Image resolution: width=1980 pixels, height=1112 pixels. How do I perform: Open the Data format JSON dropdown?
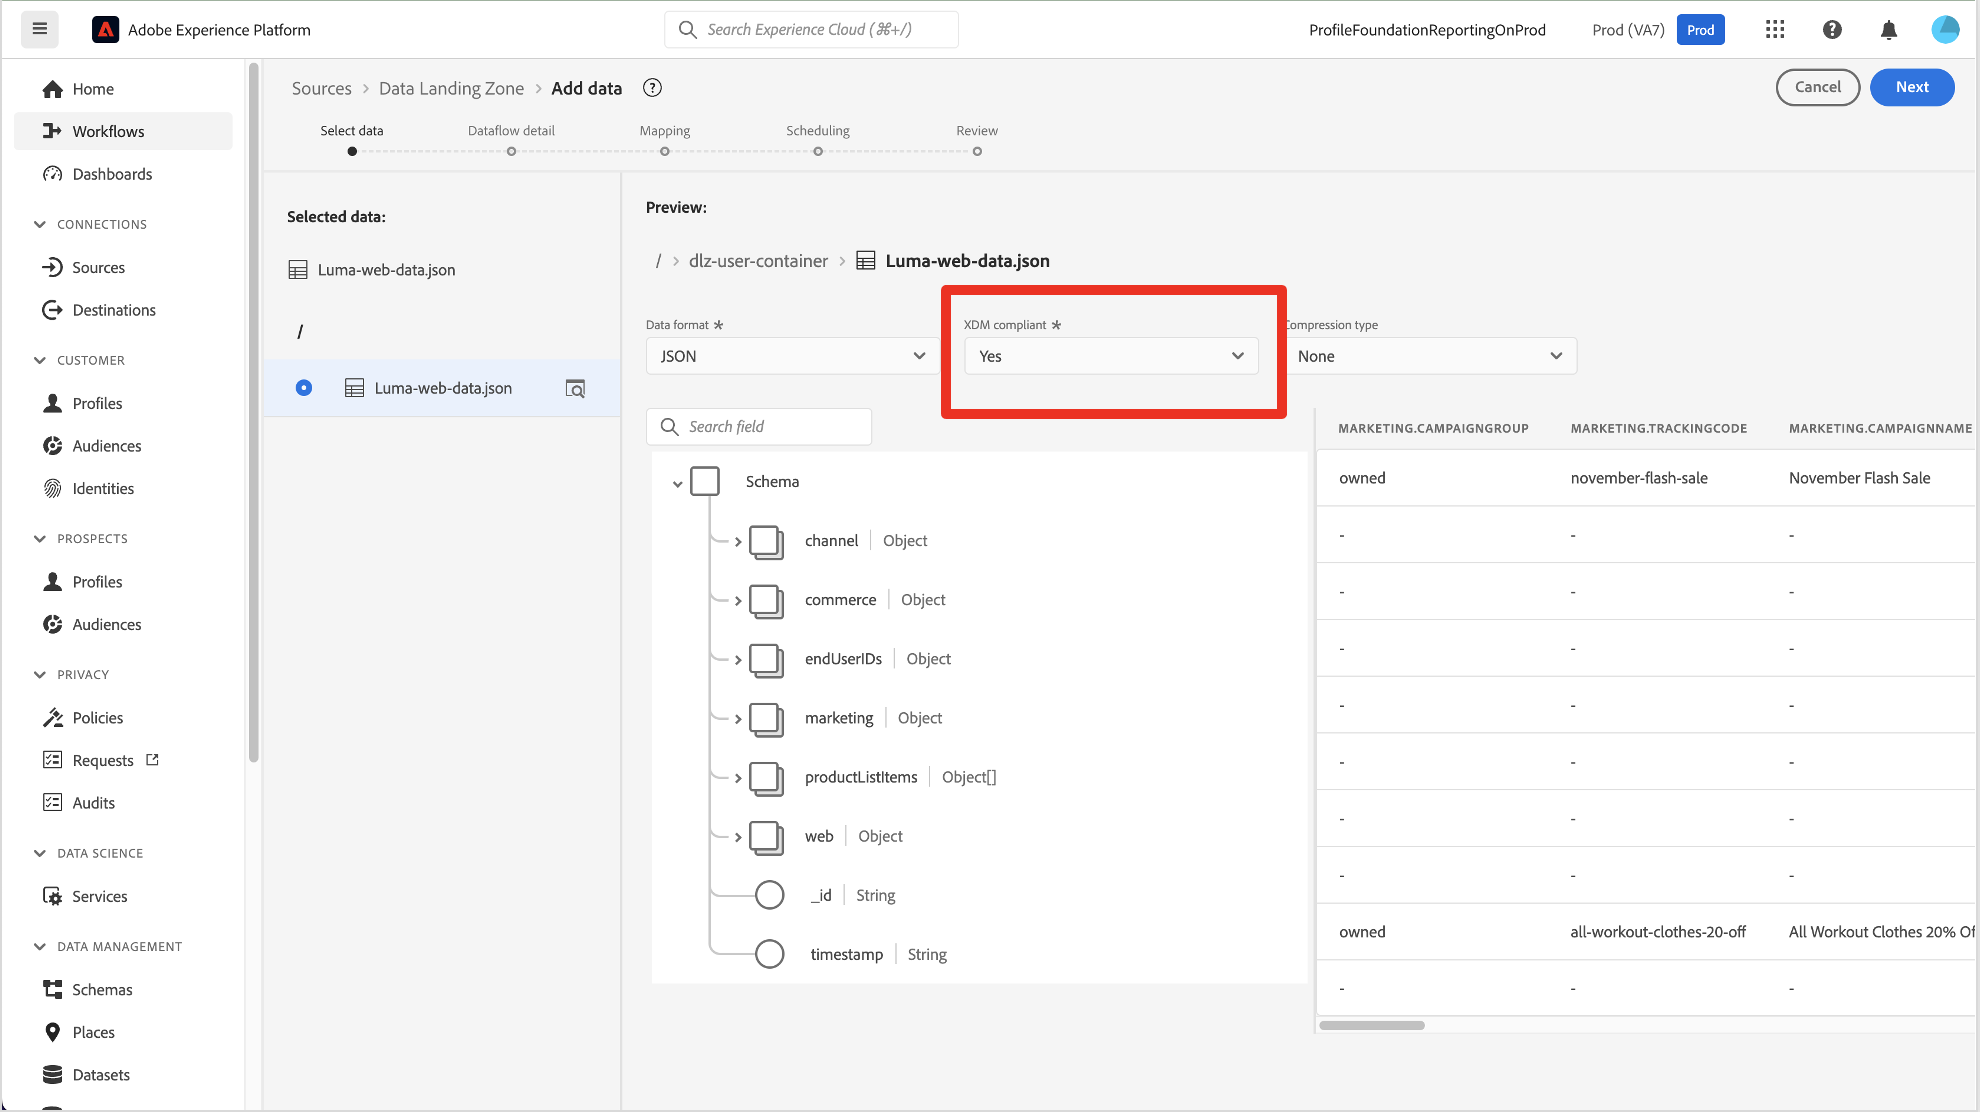click(792, 356)
